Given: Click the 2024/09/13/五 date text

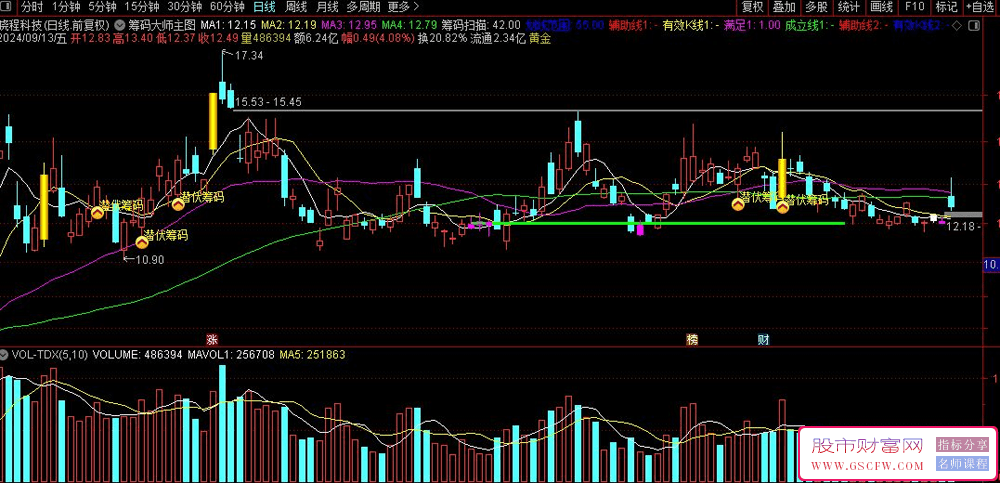Looking at the screenshot, I should click(33, 38).
